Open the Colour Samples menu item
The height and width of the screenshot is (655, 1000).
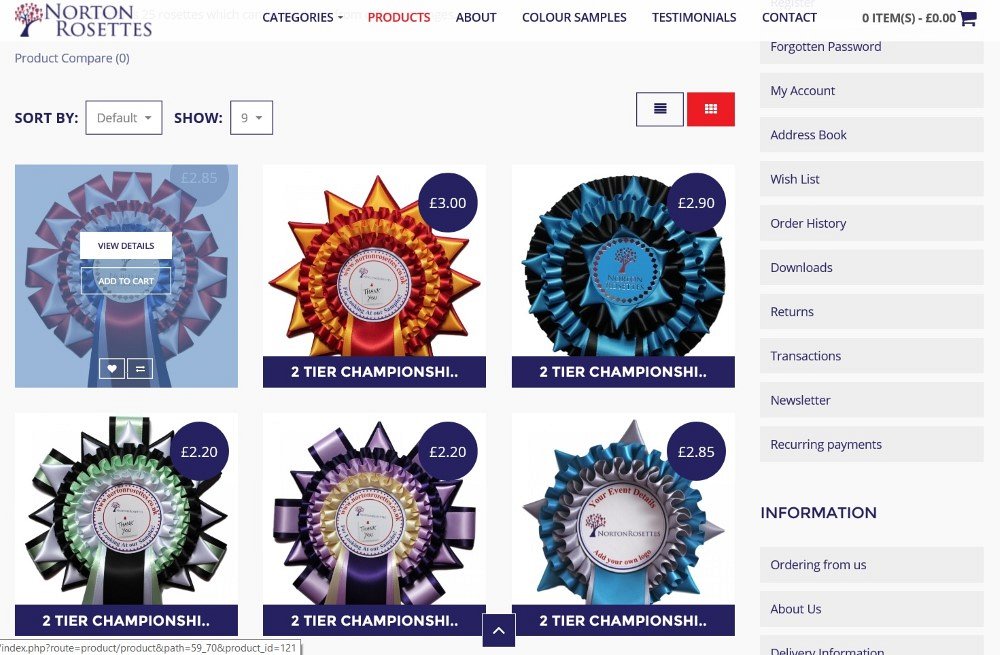(574, 17)
